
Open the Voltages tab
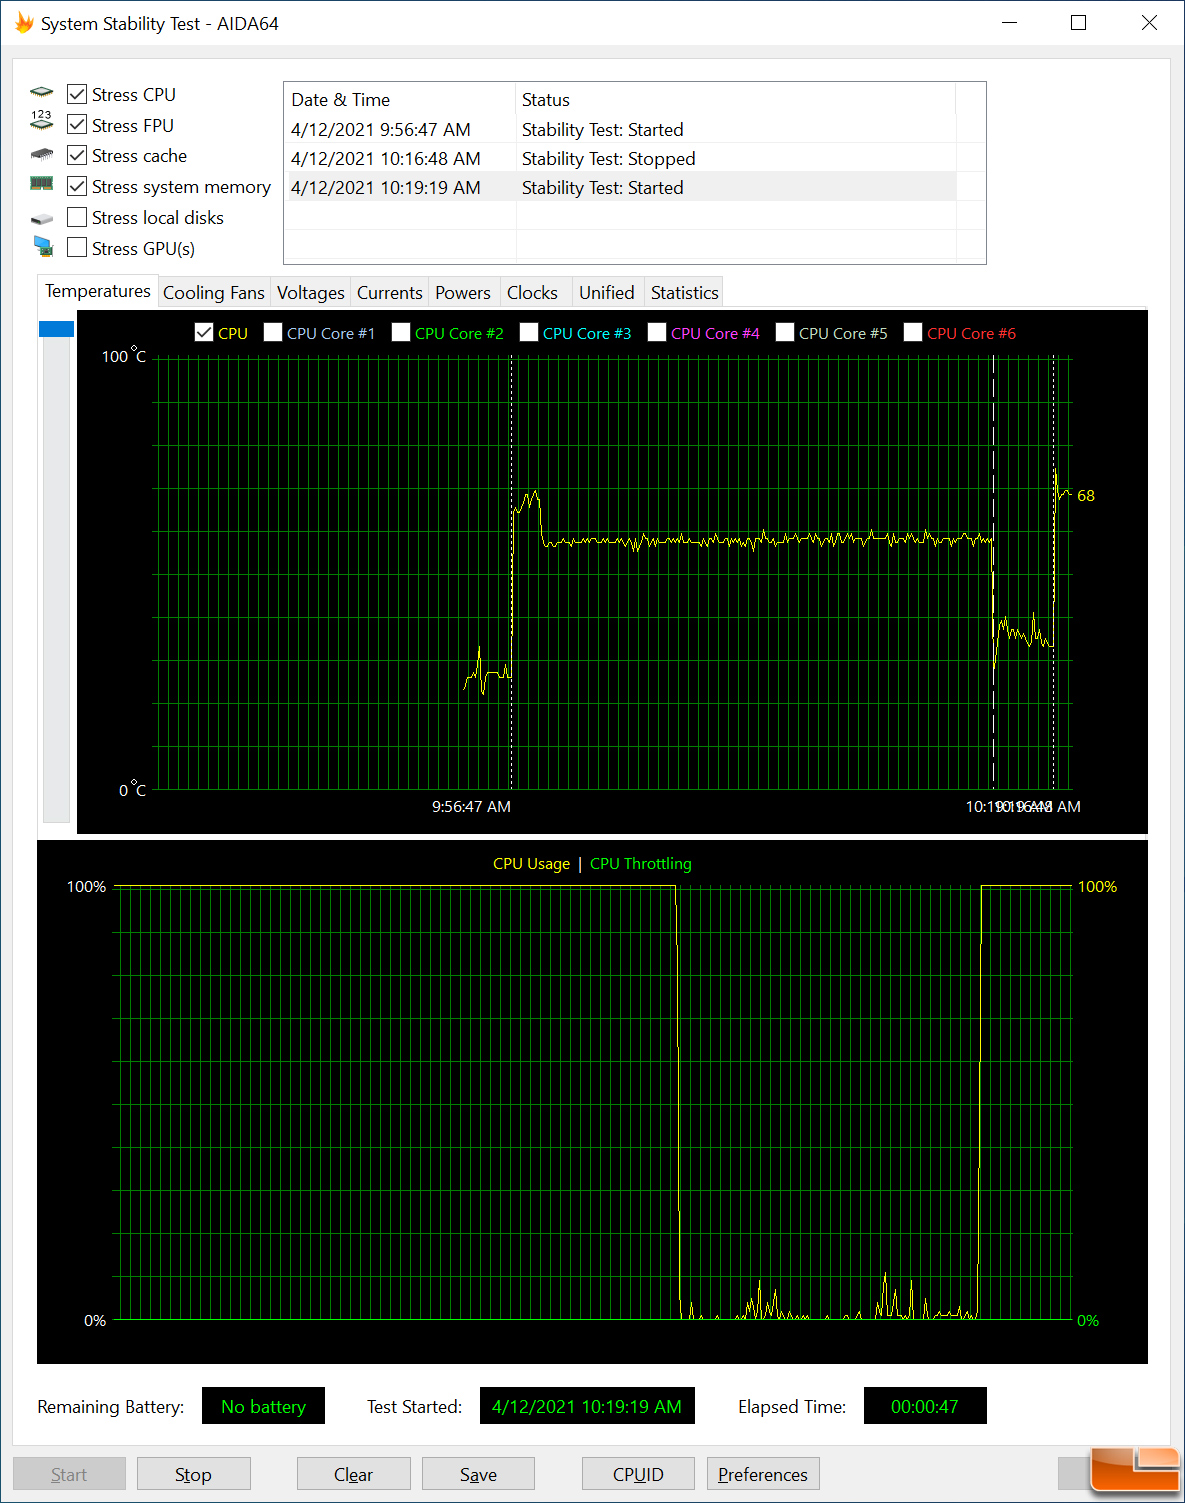(311, 293)
